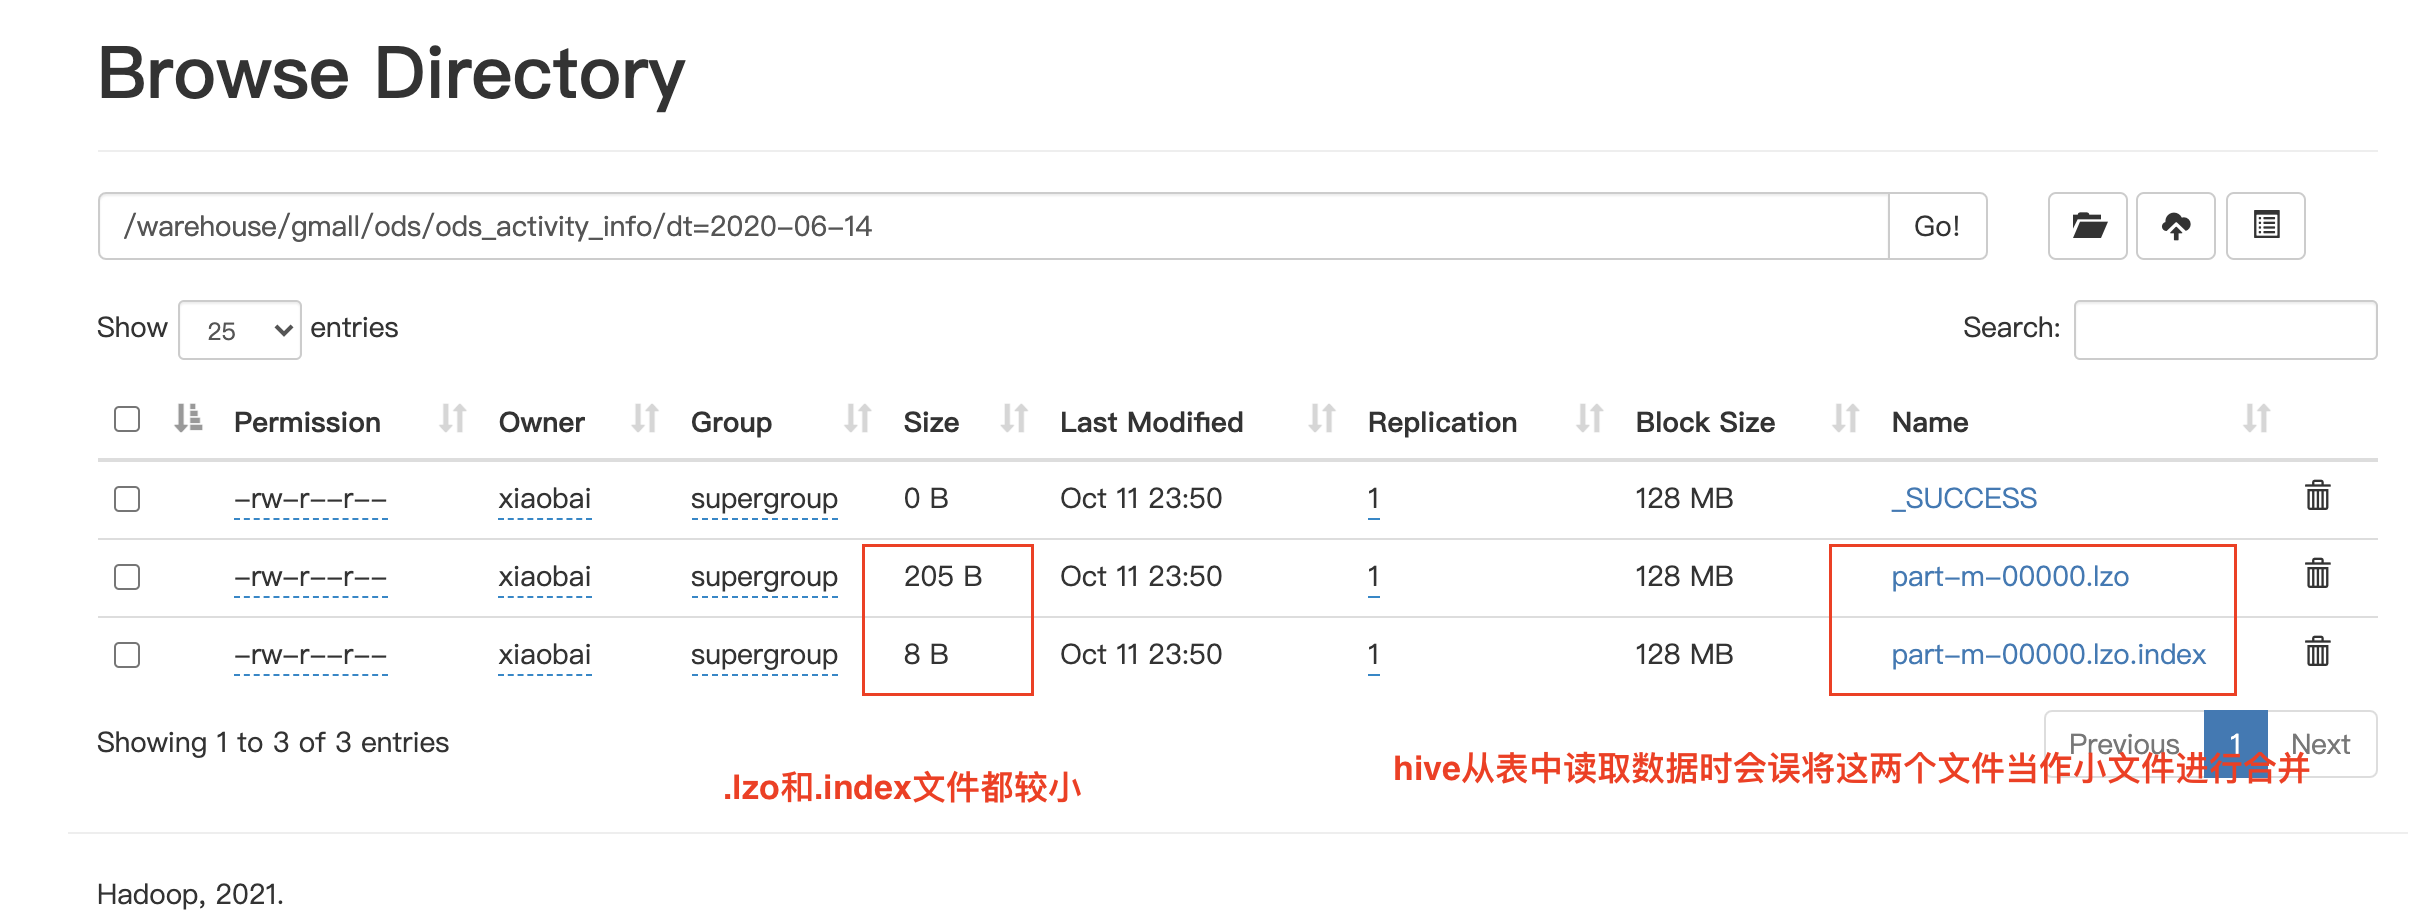Viewport: 2432px width, 924px height.
Task: Delete part-m-00000.lzo using its trash icon
Action: coord(2318,574)
